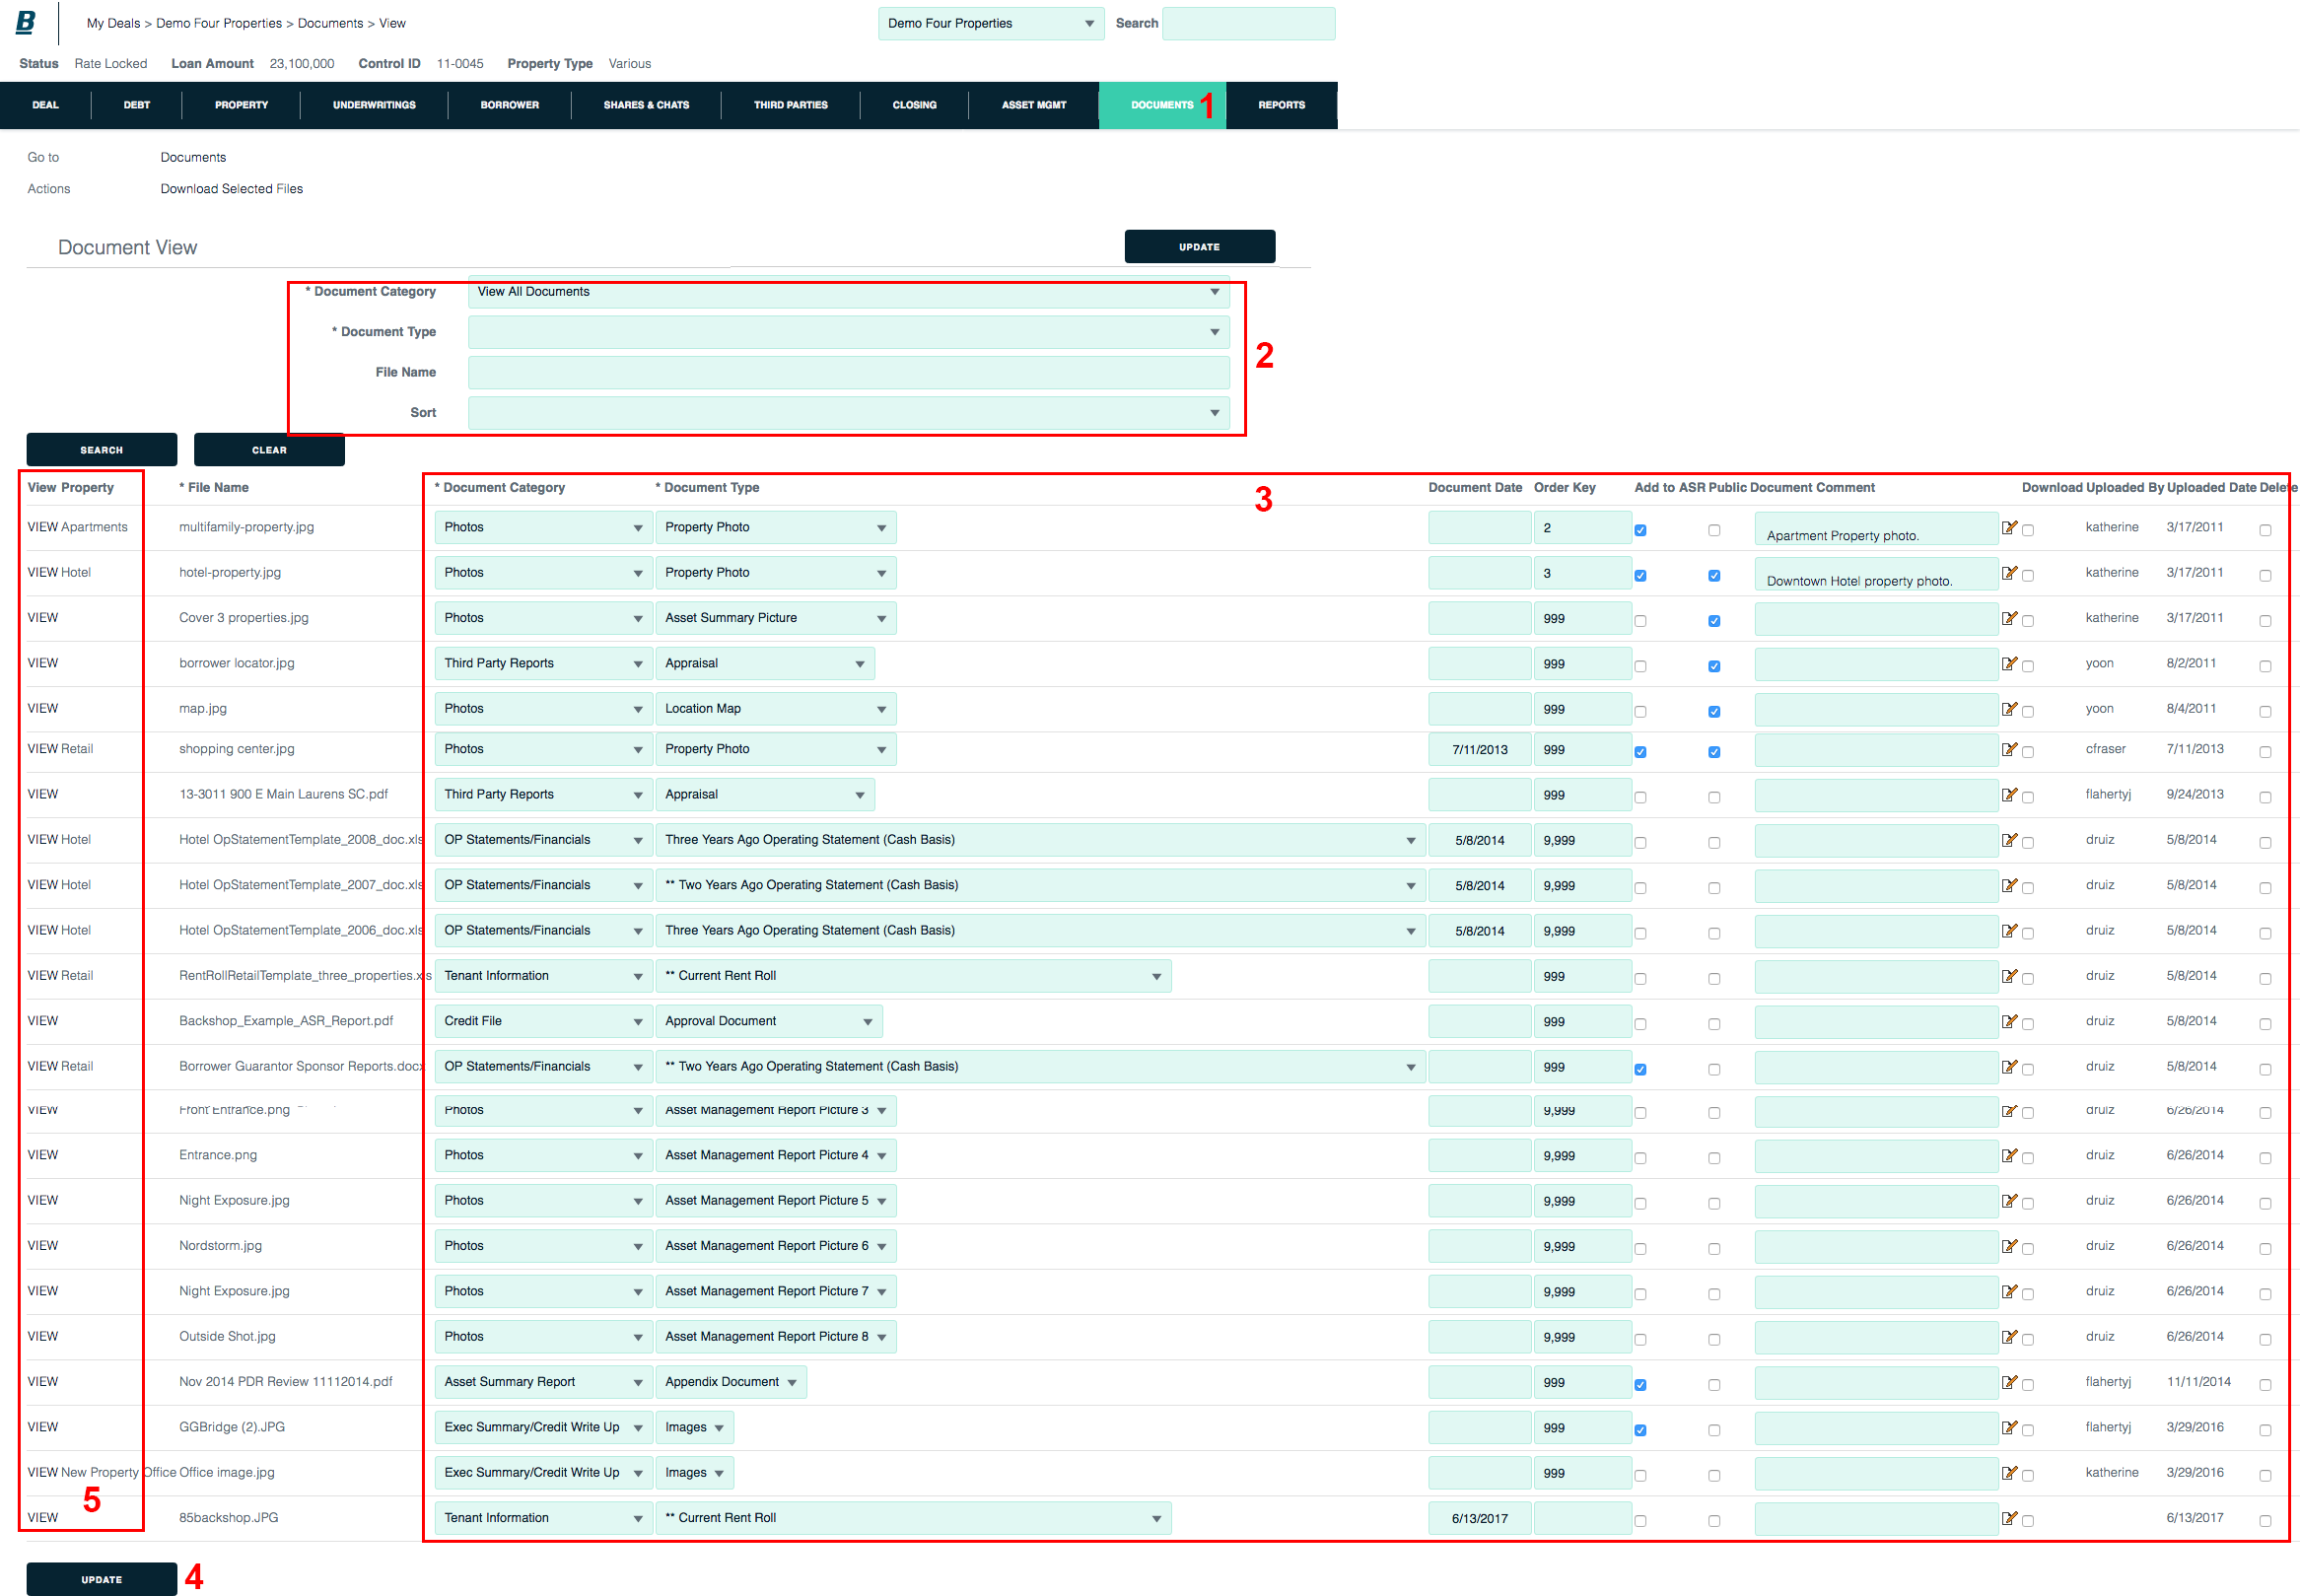Open Location Map document type dropdown
Screen dimensions: 2300x1596
775,709
